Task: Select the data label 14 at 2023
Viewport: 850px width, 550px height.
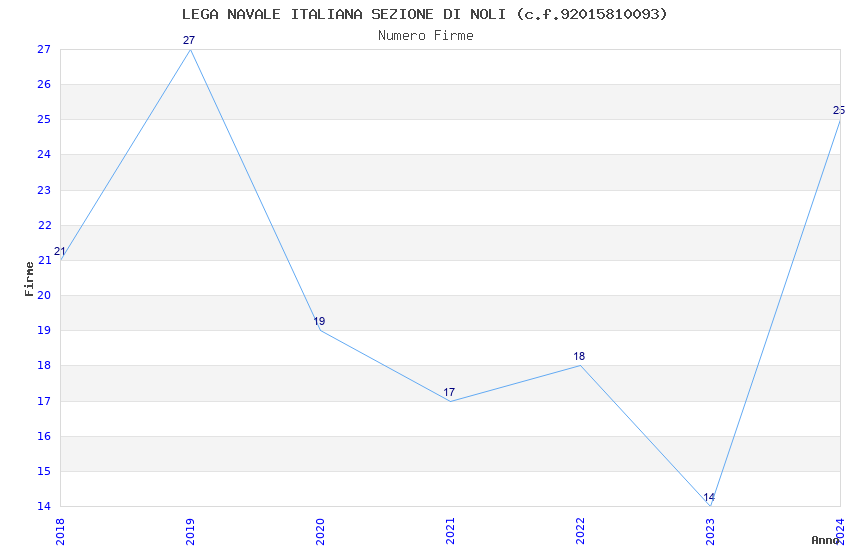Action: click(x=709, y=497)
